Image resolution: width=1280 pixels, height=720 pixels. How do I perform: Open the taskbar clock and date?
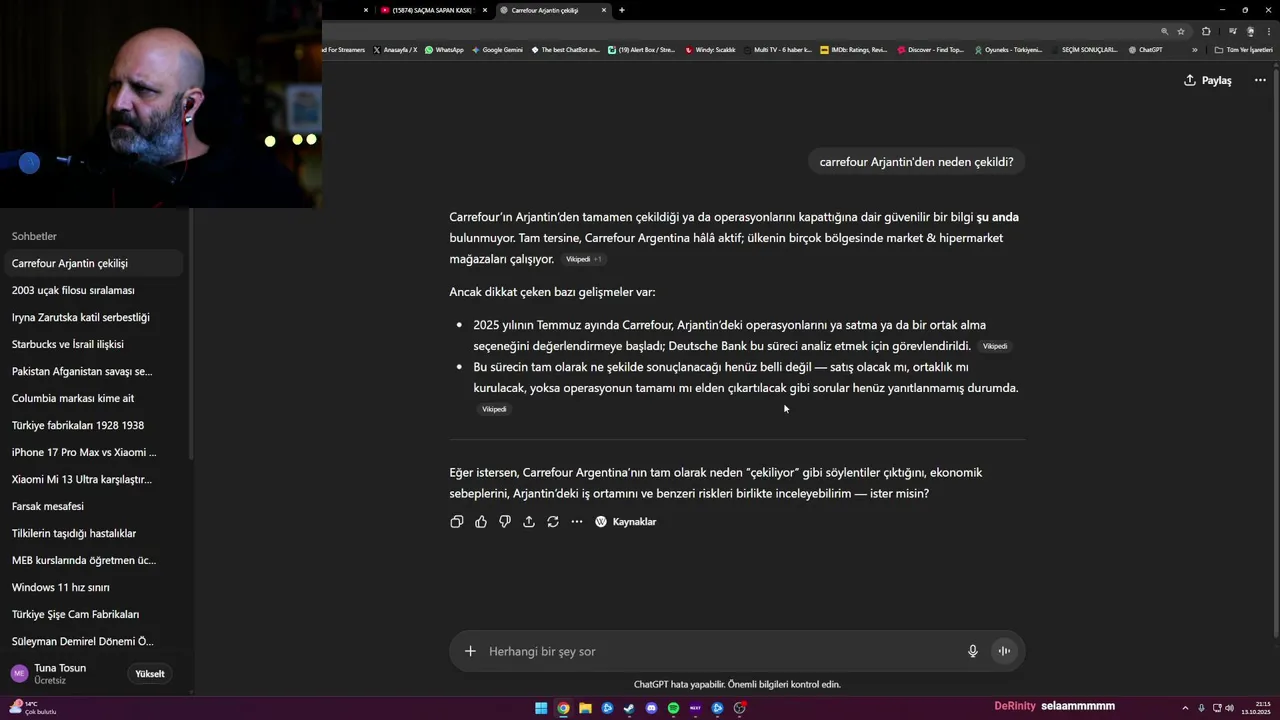coord(1256,708)
